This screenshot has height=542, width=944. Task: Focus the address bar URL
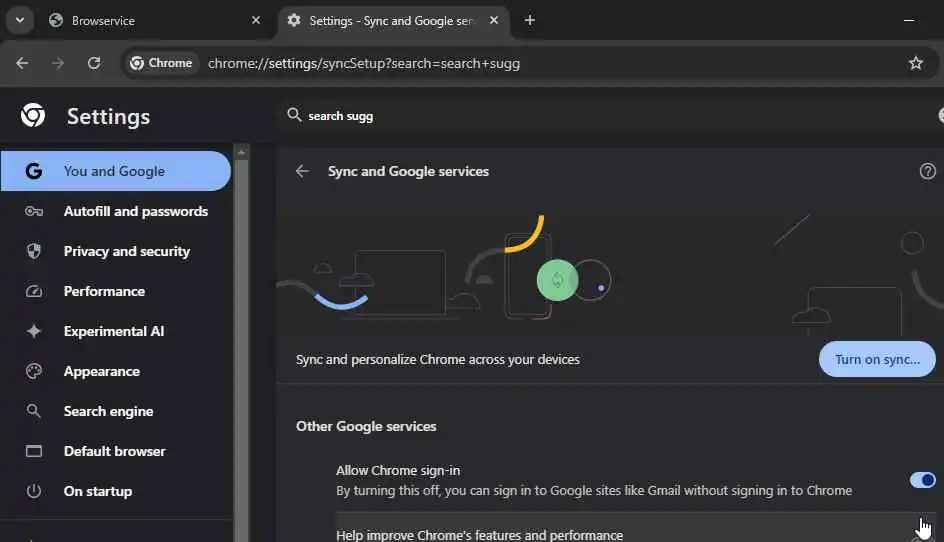[364, 63]
